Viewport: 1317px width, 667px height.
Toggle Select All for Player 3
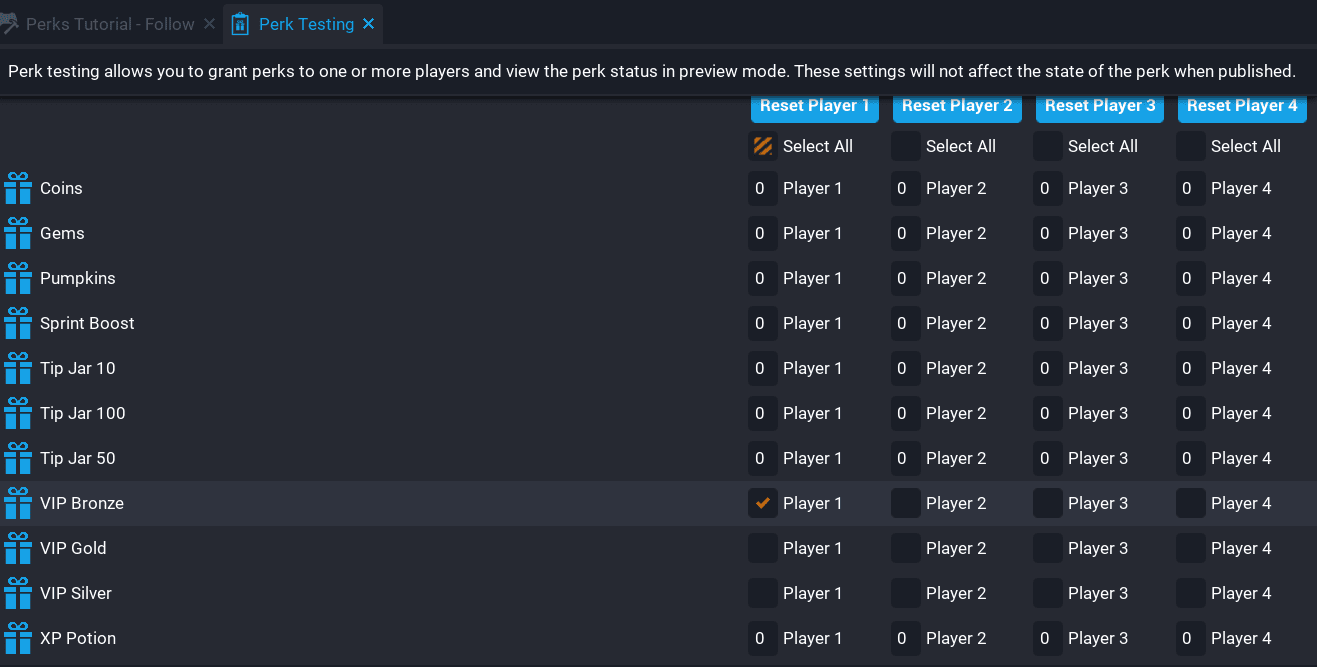point(1048,146)
